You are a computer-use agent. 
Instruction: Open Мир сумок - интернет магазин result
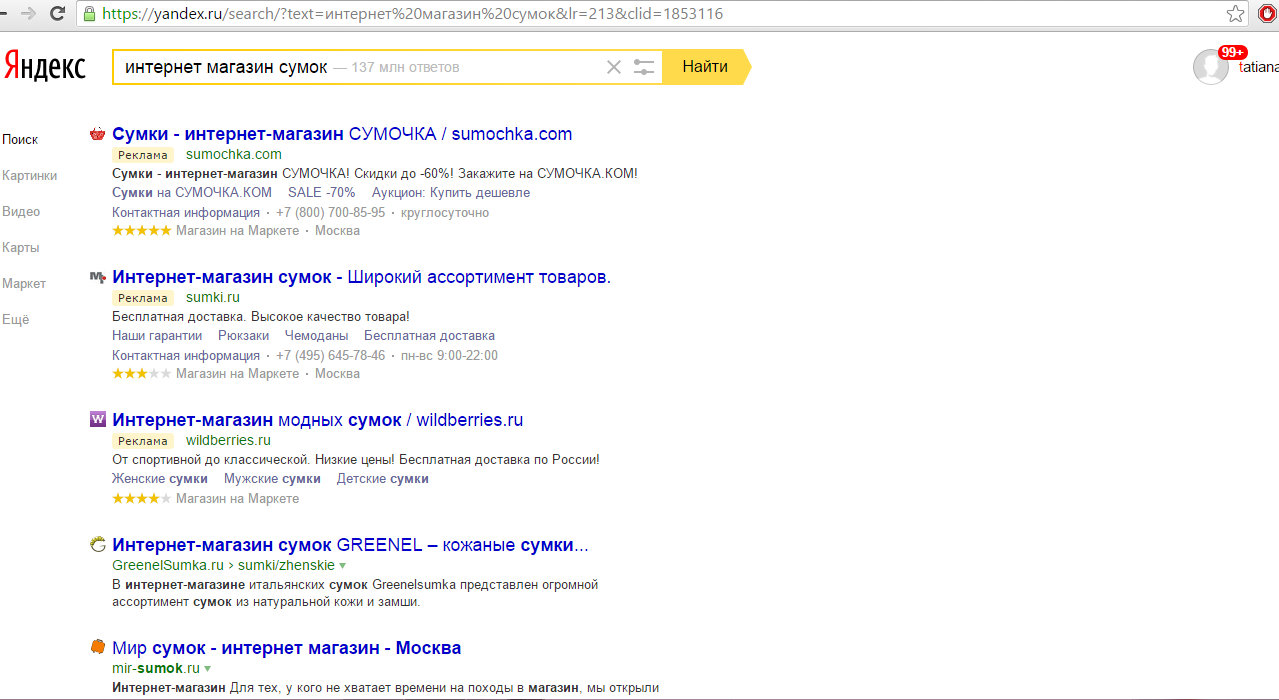point(286,648)
